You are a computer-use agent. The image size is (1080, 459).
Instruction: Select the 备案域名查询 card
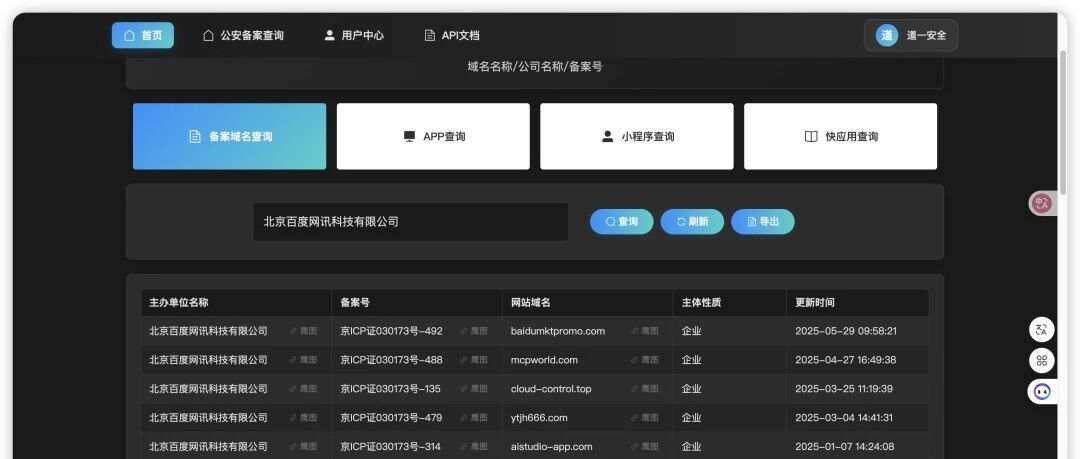(229, 136)
